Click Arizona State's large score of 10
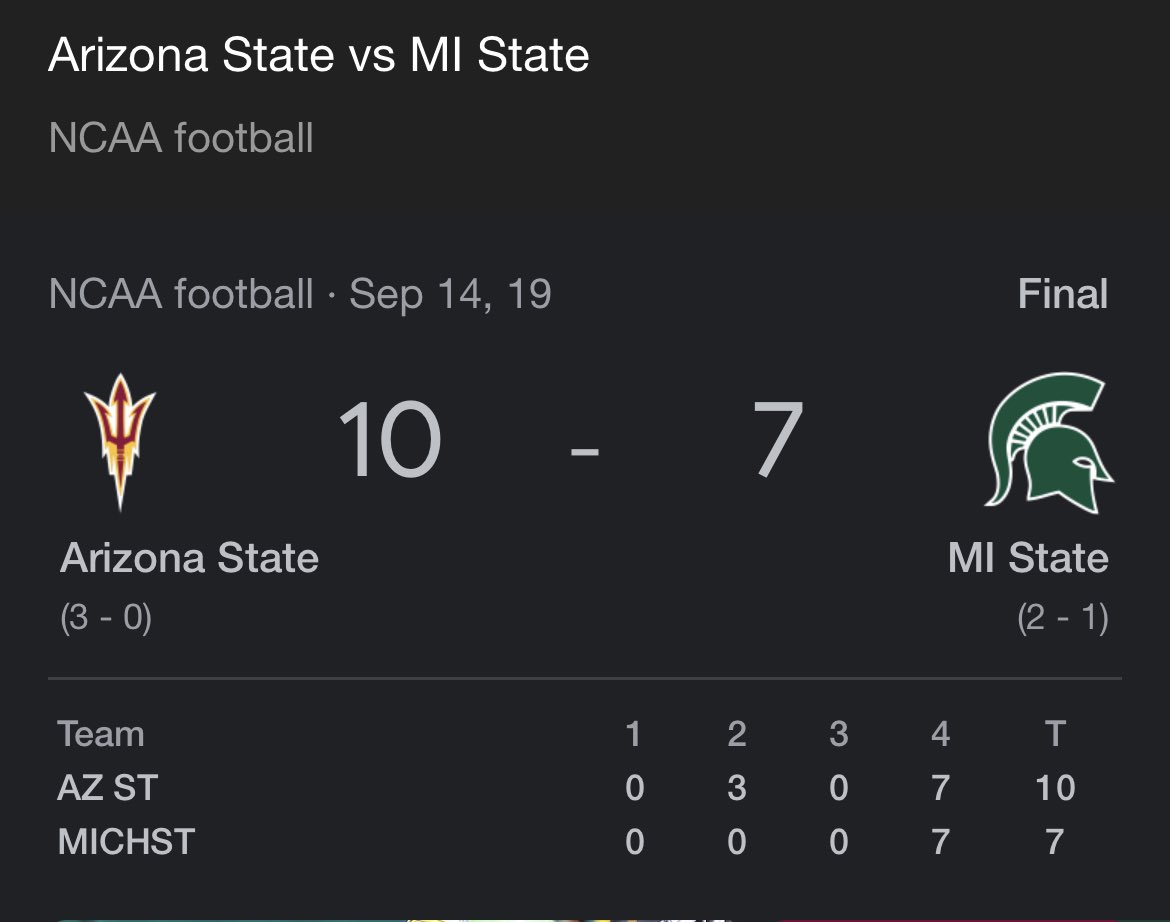The width and height of the screenshot is (1170, 922). pyautogui.click(x=390, y=439)
